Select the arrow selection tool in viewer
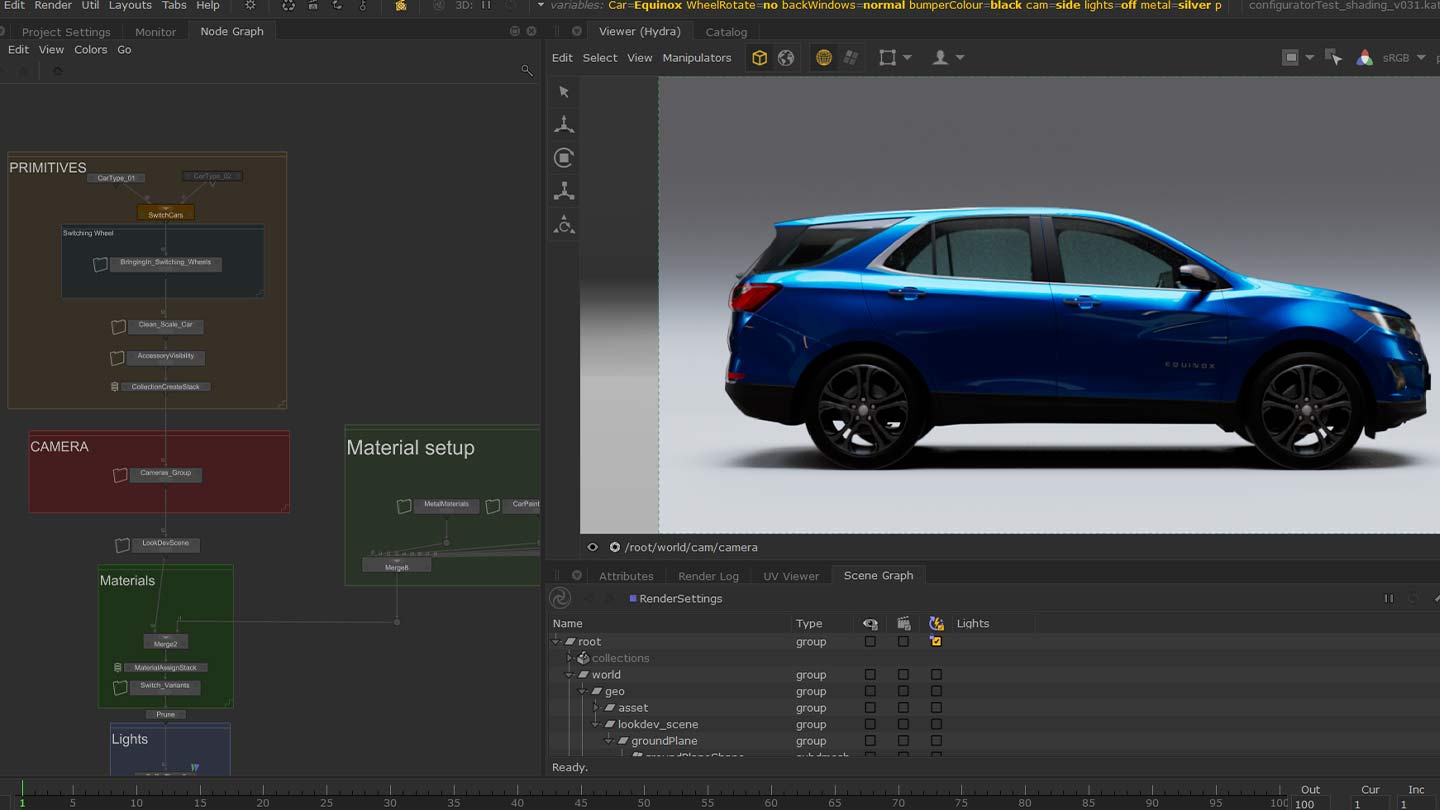The width and height of the screenshot is (1440, 810). [x=564, y=92]
